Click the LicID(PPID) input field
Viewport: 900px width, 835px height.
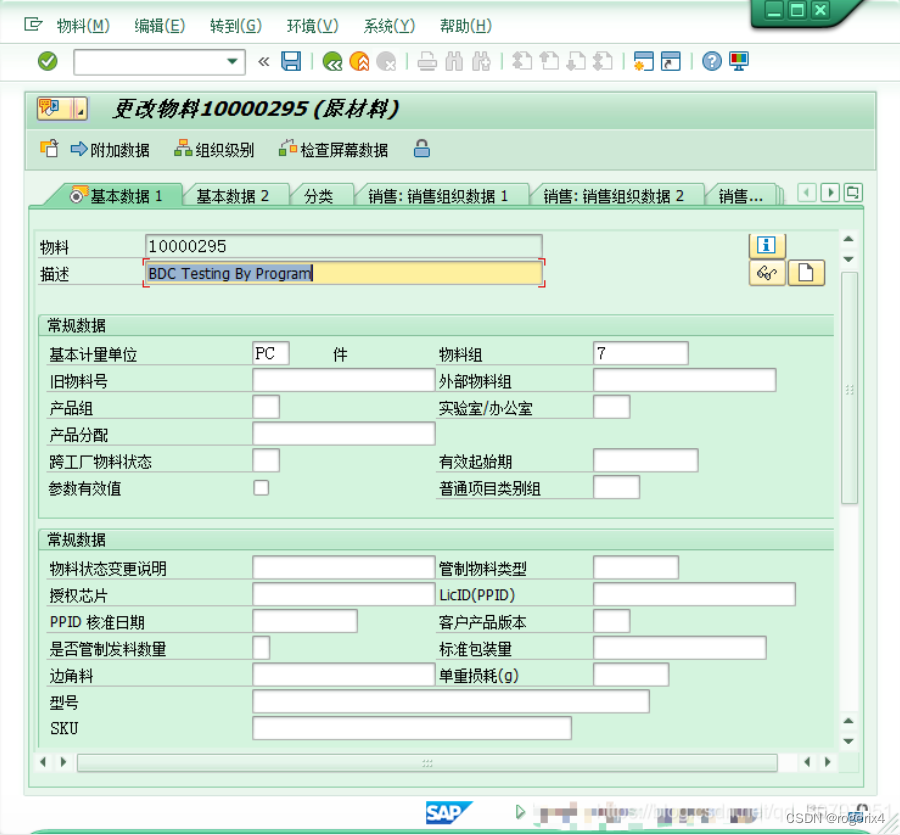694,594
